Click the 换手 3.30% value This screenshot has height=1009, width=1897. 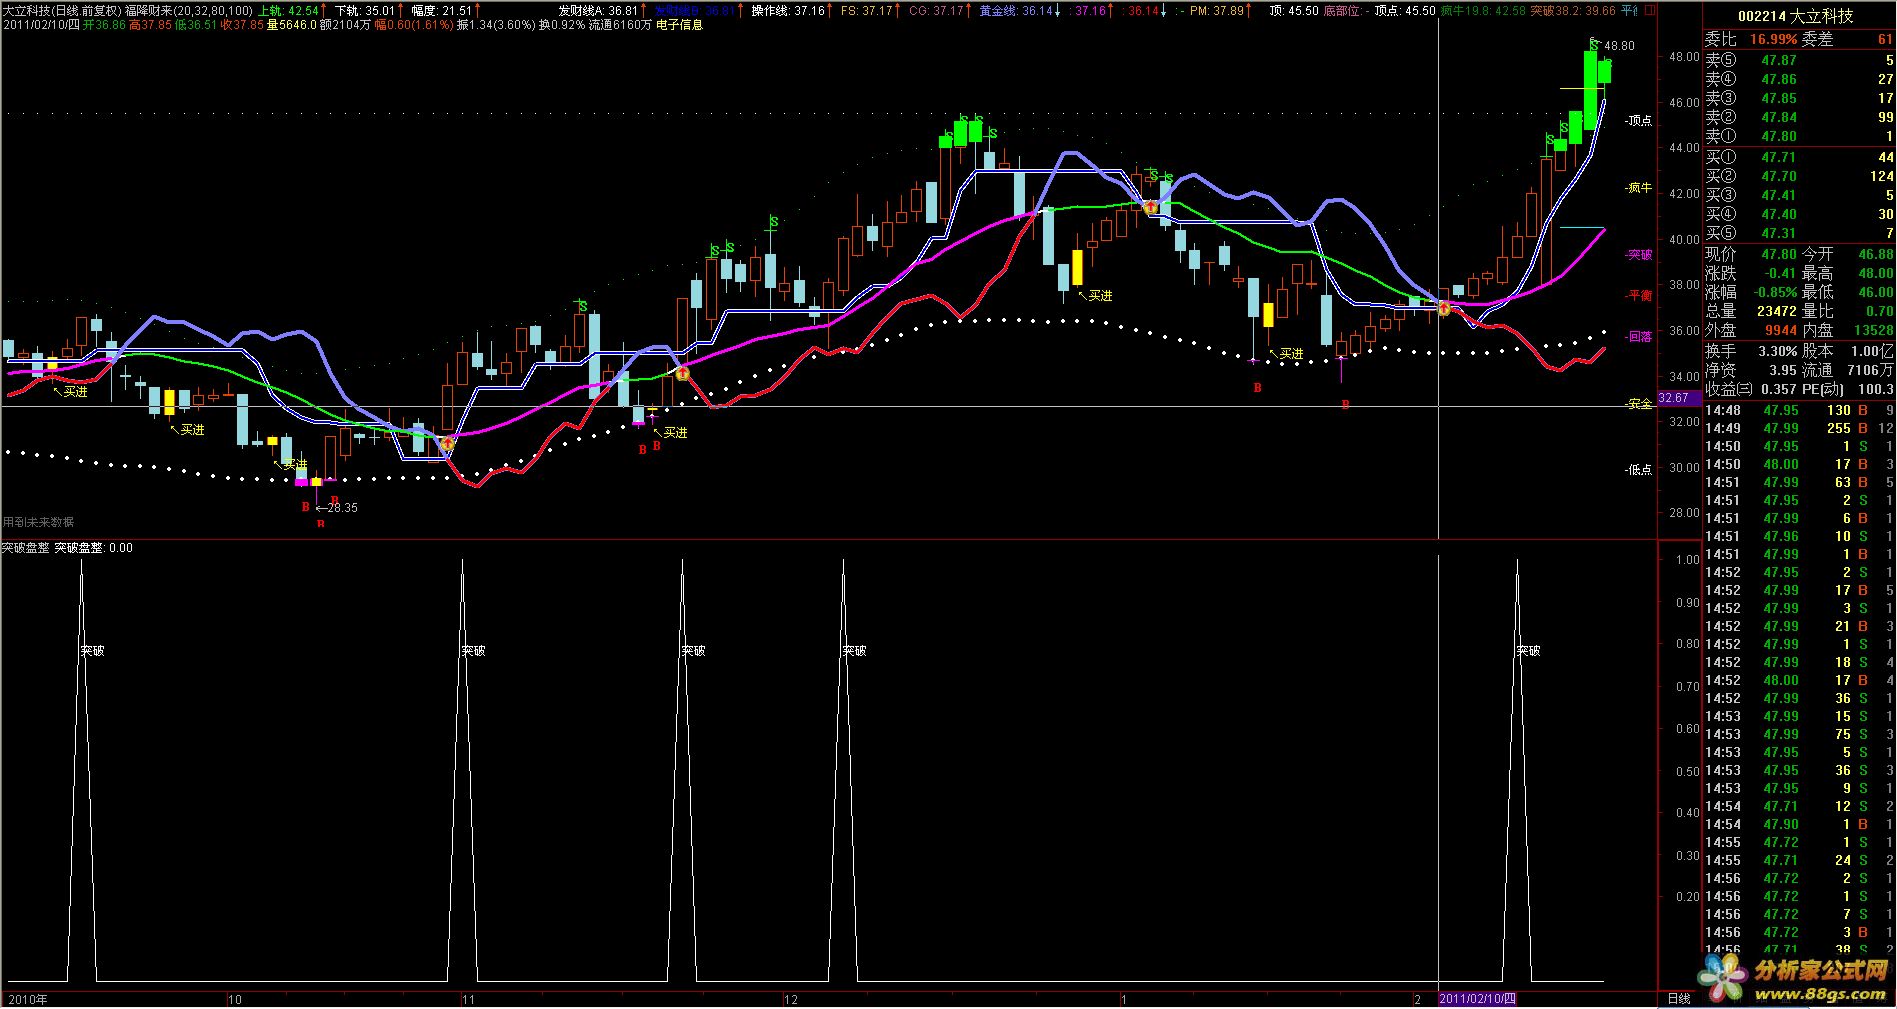tap(1751, 351)
